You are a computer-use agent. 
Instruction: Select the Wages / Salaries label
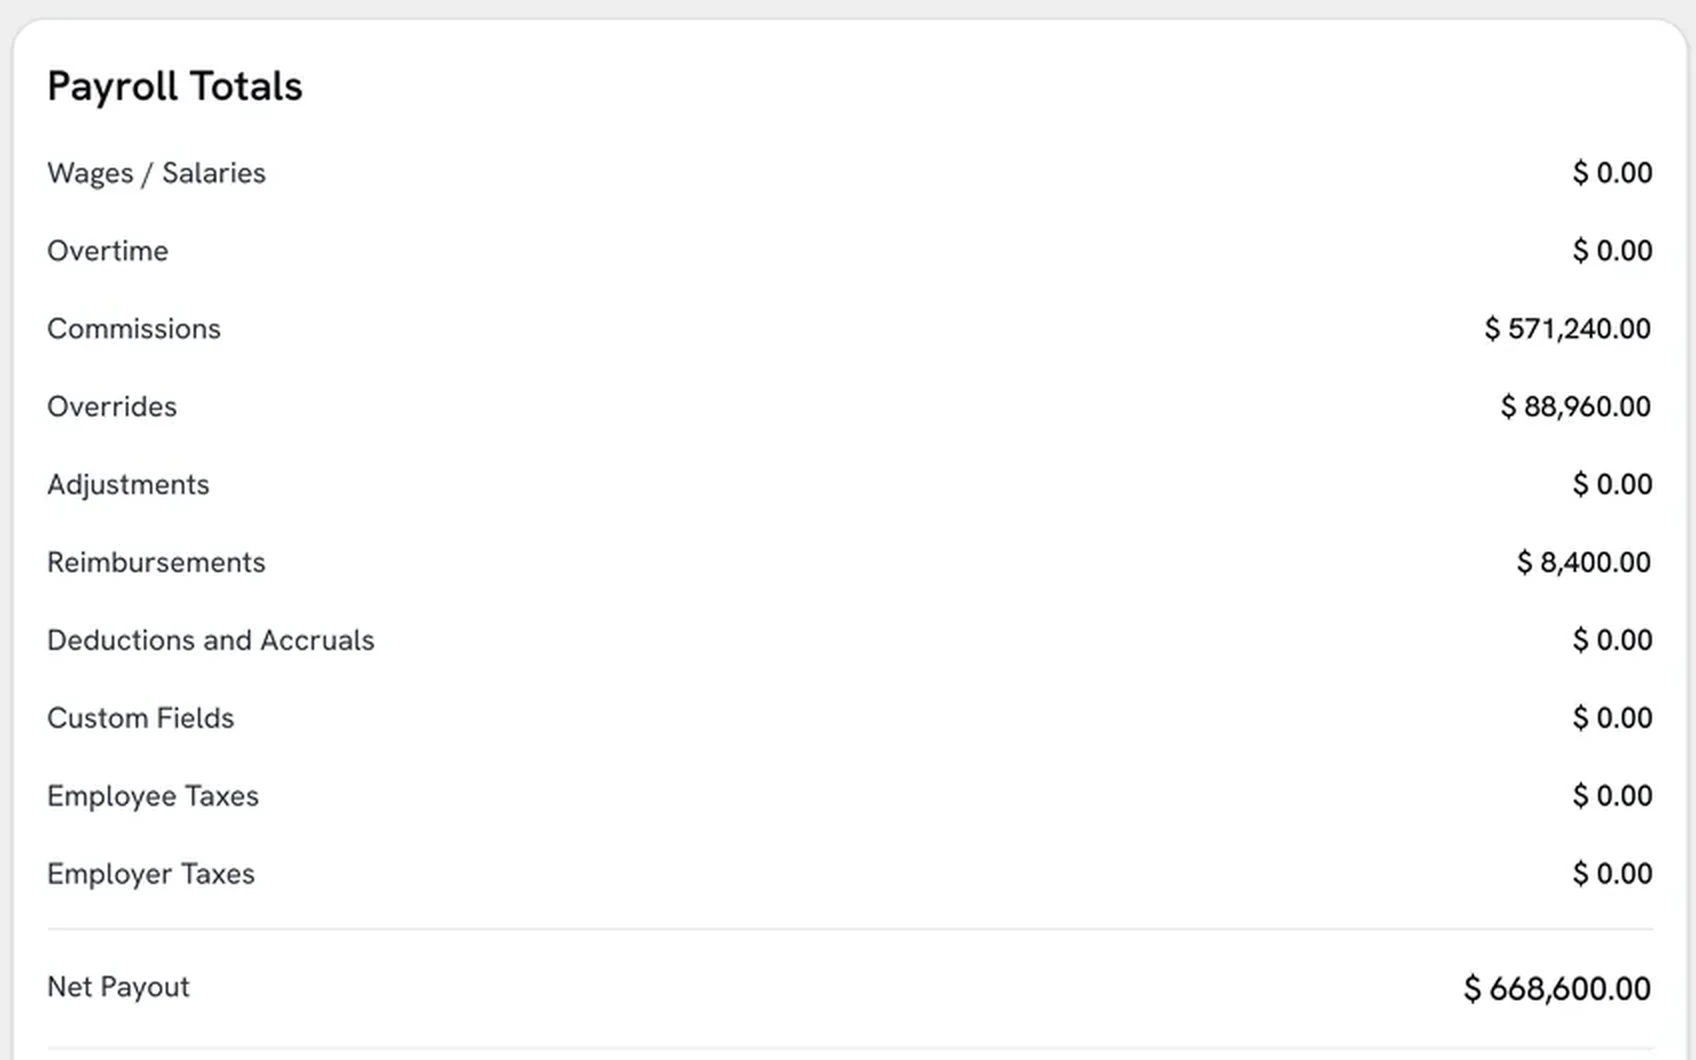156,173
